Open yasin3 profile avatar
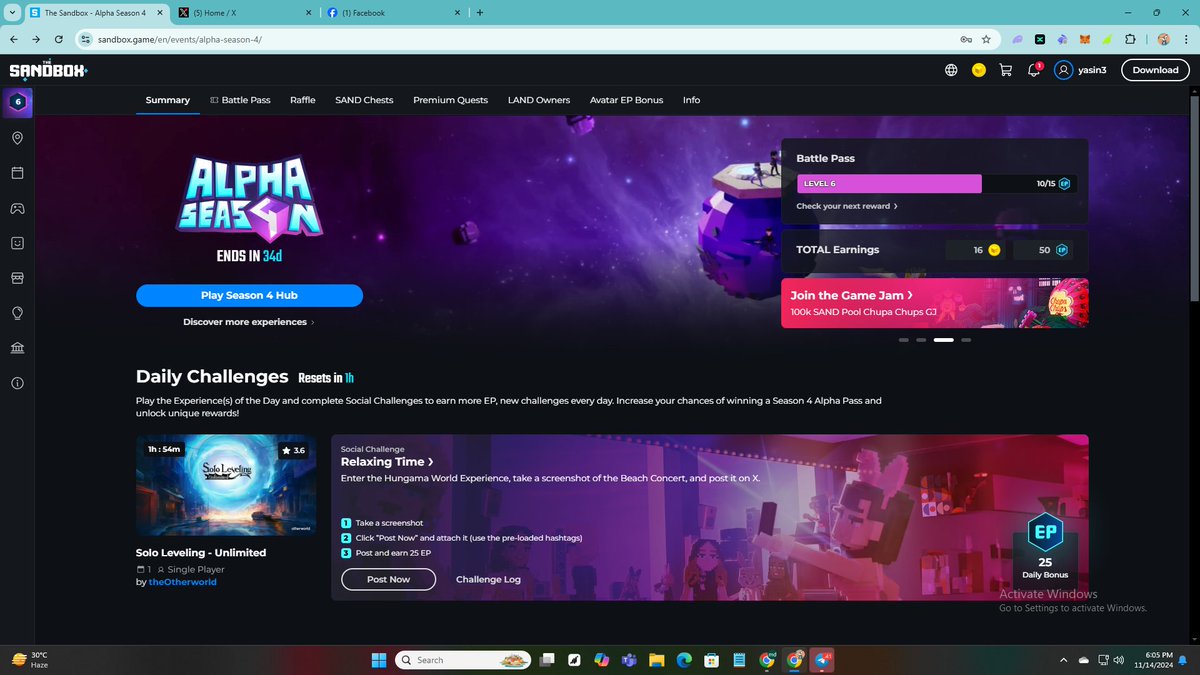Screen dimensions: 1200x675 tap(1063, 70)
